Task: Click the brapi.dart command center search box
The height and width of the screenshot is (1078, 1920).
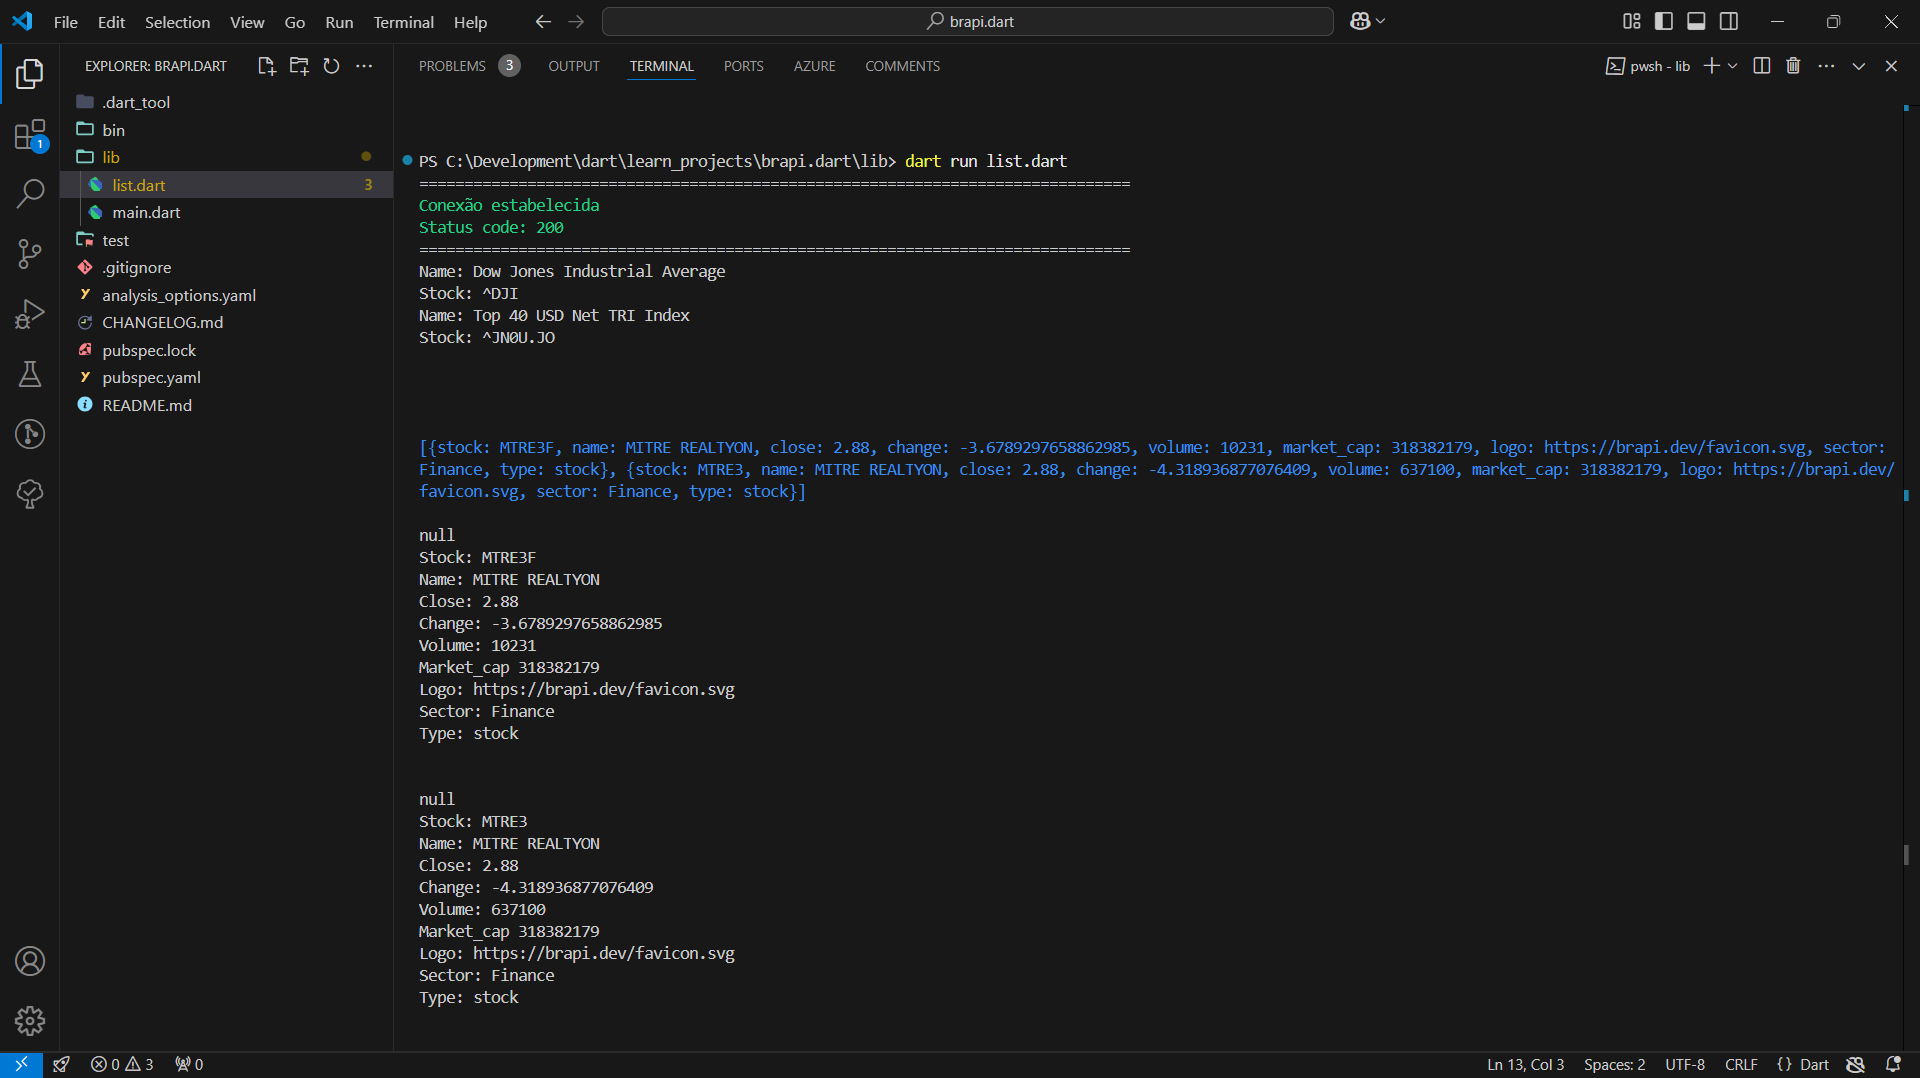Action: point(967,21)
